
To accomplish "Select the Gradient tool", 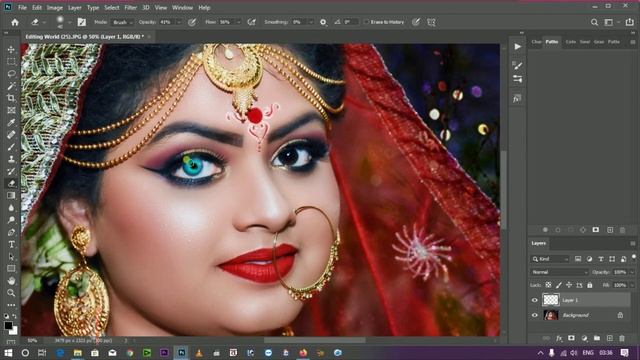I will pyautogui.click(x=11, y=196).
